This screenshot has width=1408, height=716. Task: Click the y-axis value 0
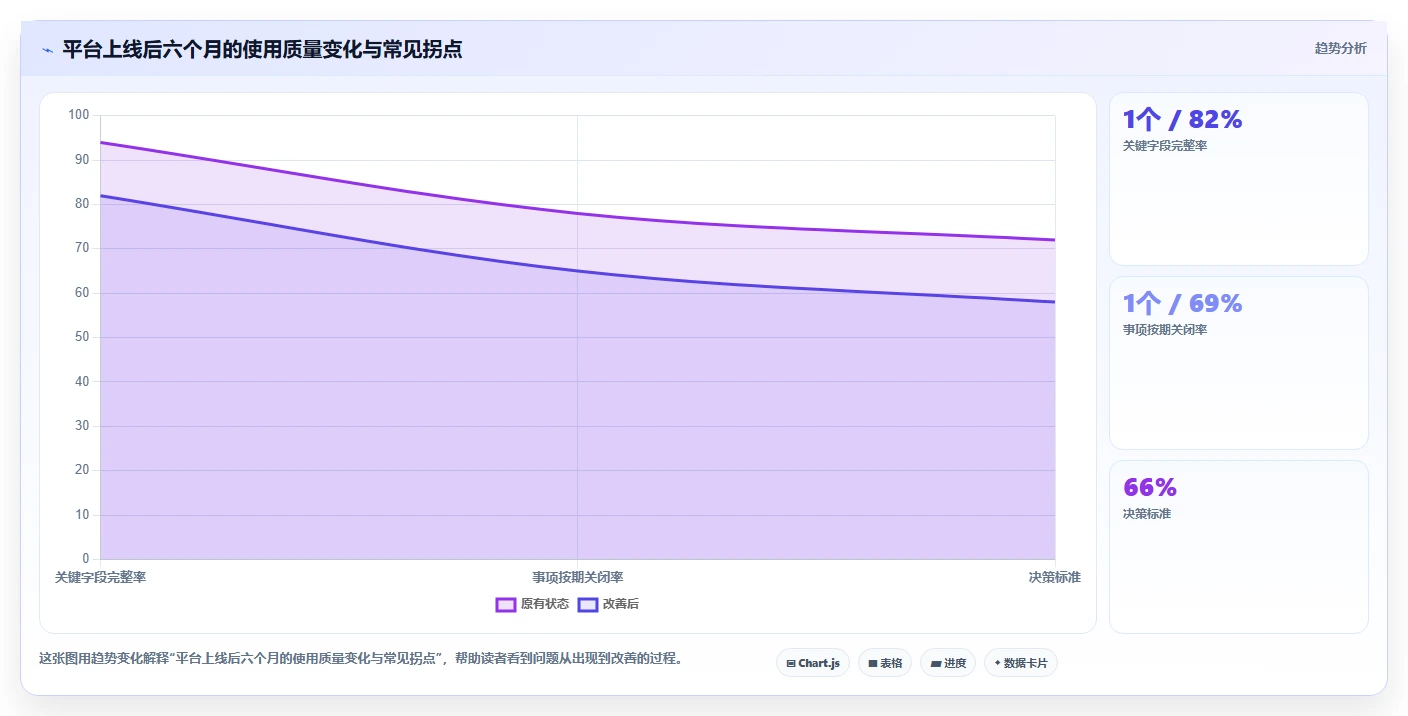86,559
